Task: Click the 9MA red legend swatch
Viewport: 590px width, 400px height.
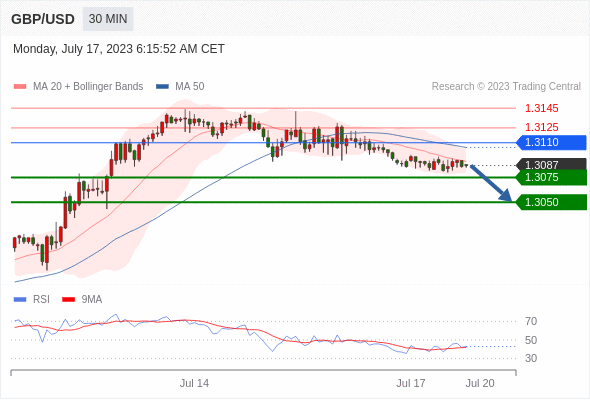Action: [x=68, y=300]
